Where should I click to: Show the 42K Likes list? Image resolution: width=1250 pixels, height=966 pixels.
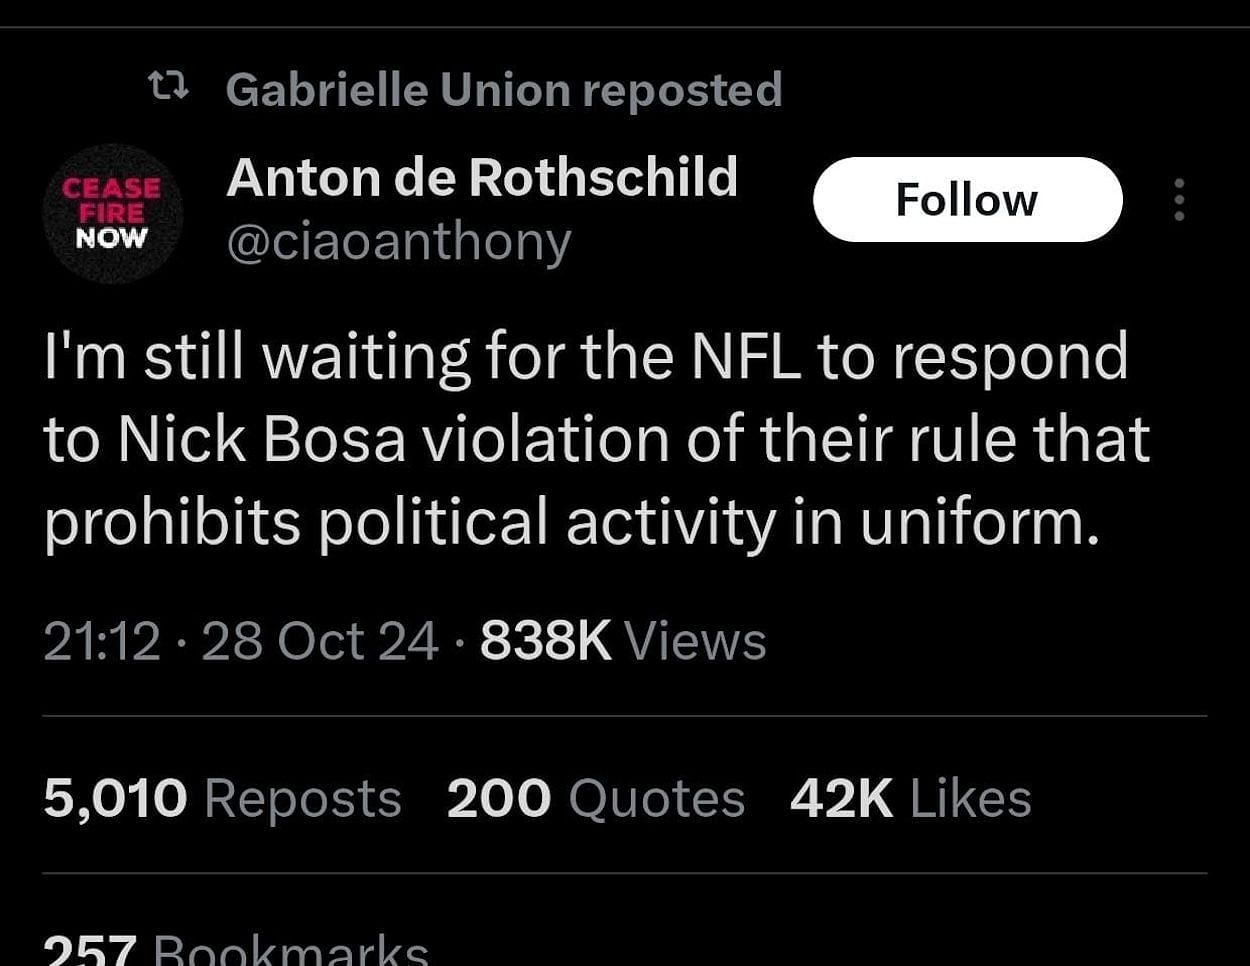[x=910, y=799]
